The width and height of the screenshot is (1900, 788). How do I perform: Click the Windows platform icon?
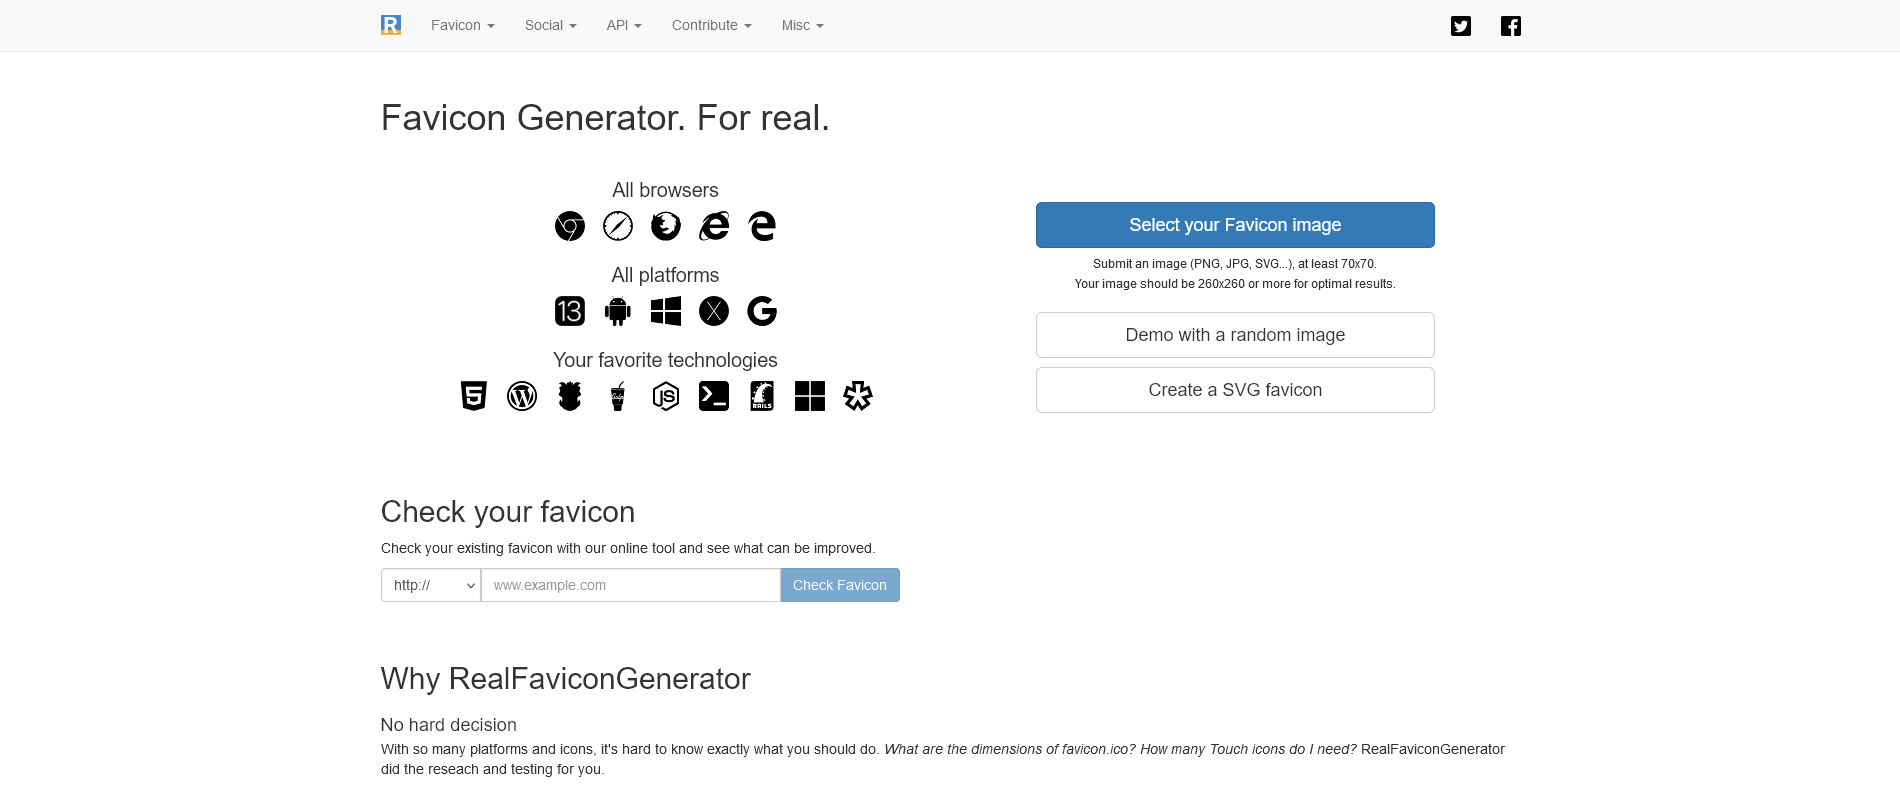[x=666, y=311]
